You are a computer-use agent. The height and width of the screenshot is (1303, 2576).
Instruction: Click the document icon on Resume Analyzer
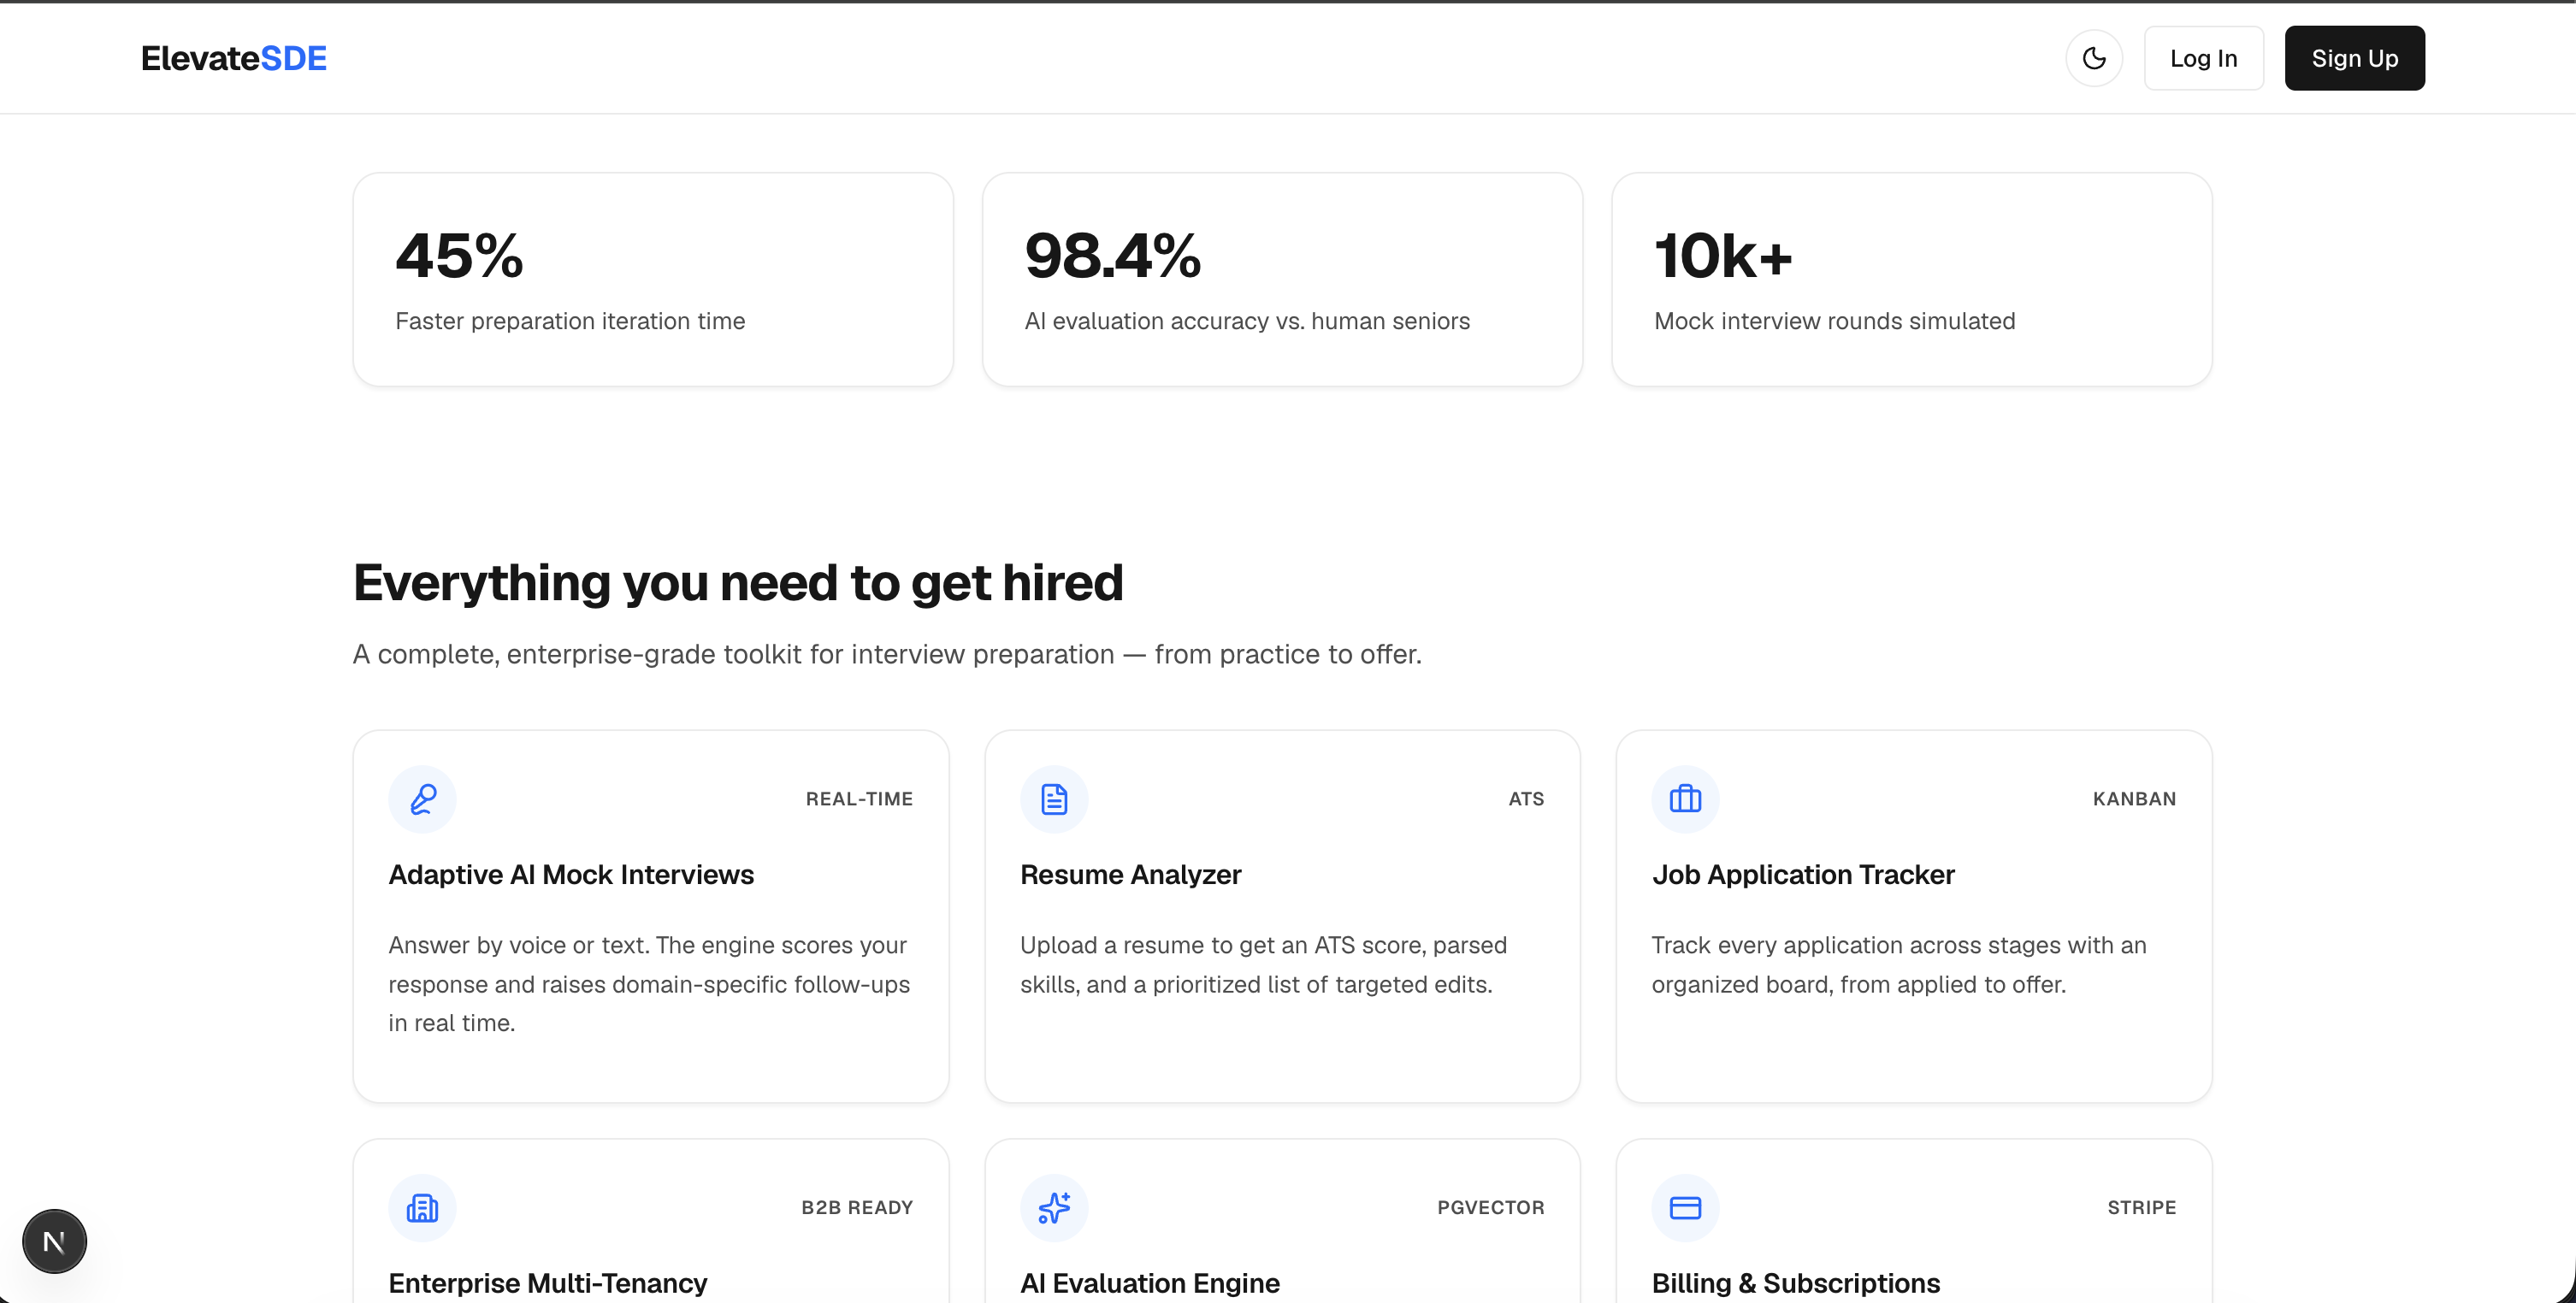(1054, 799)
